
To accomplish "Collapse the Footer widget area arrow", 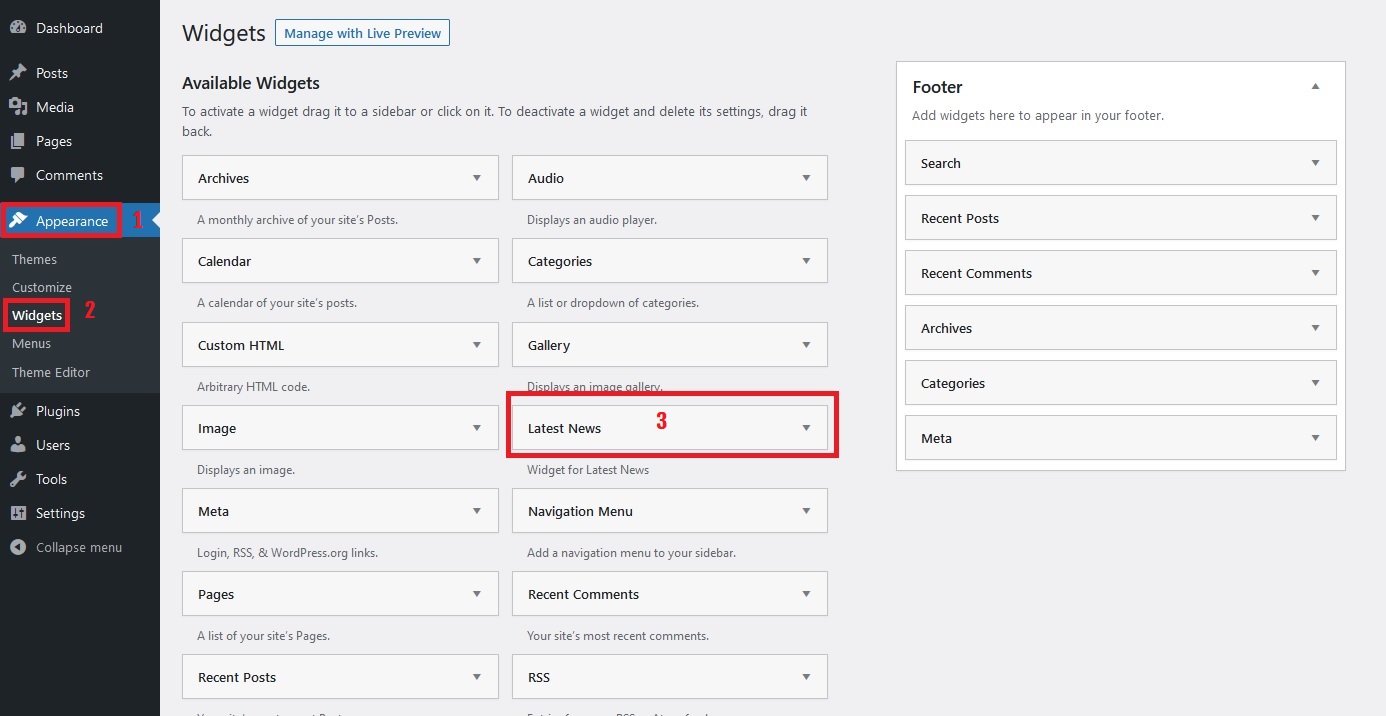I will (x=1315, y=87).
